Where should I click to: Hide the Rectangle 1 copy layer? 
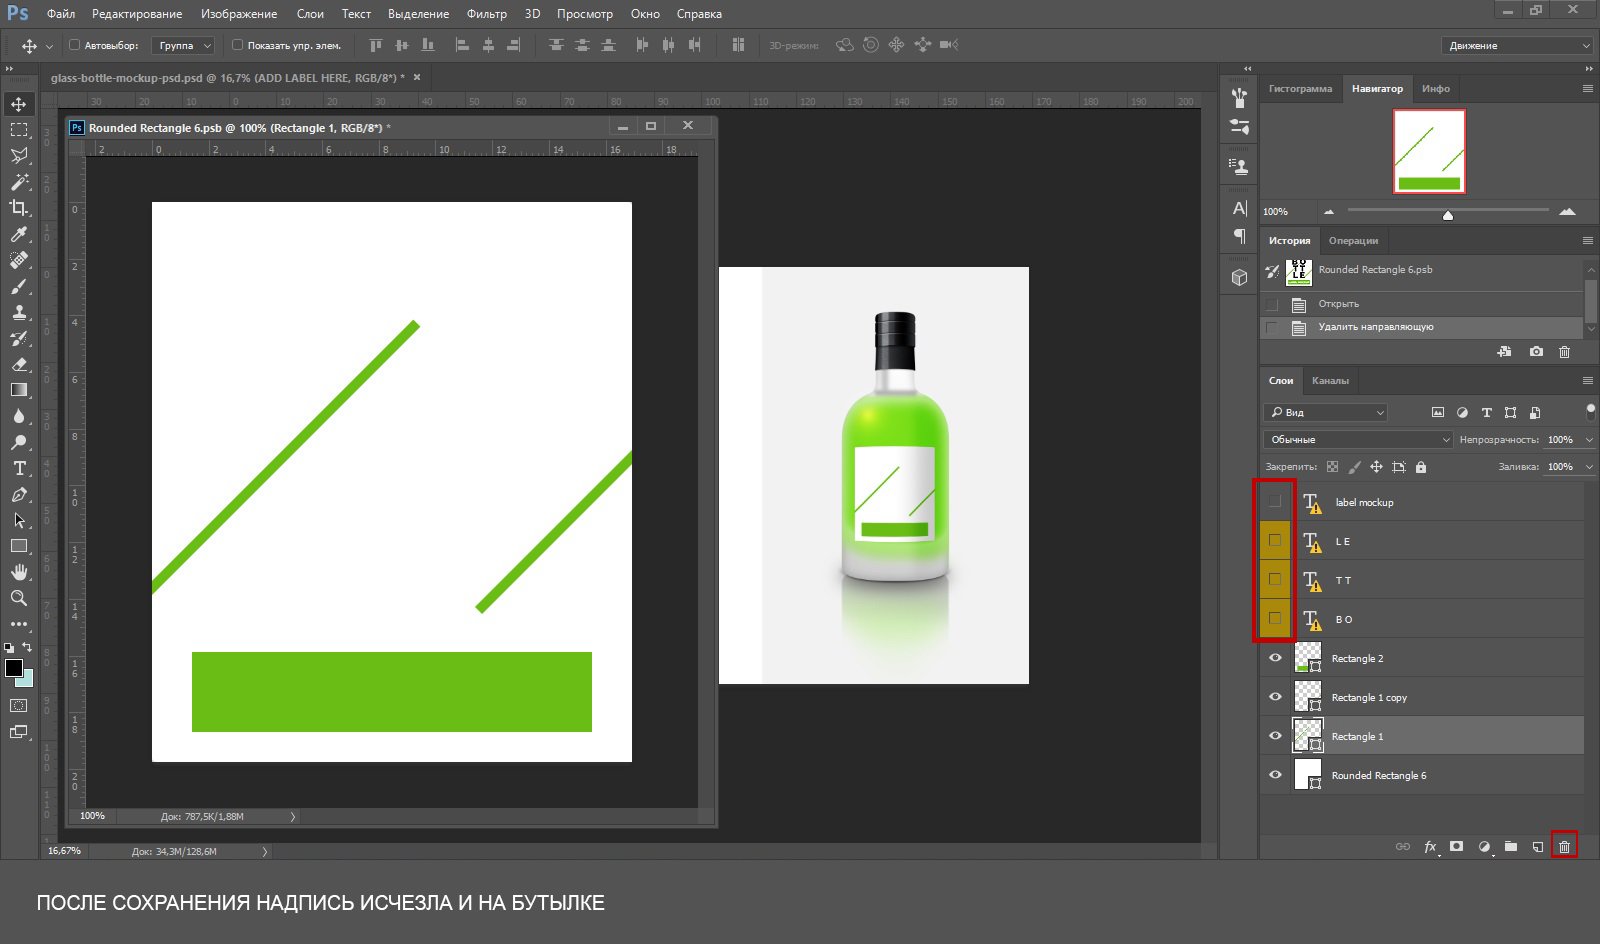(x=1275, y=697)
